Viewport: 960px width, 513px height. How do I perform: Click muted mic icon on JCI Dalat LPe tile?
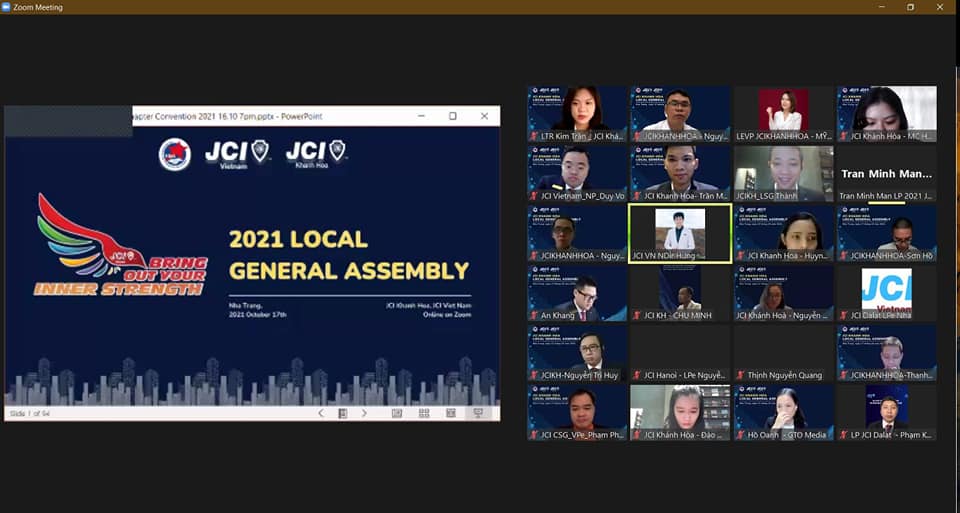click(844, 316)
